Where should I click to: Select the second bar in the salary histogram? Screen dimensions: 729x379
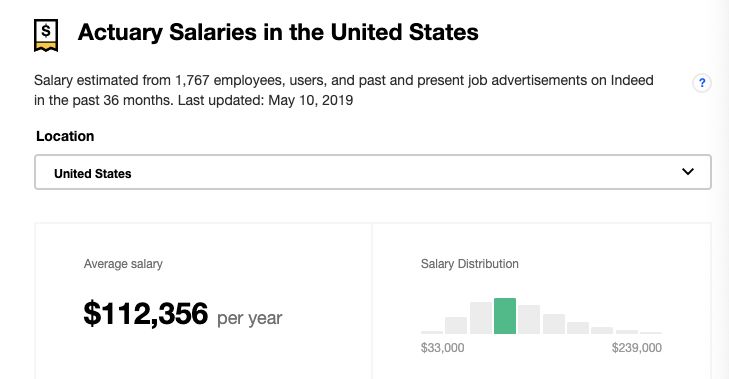(456, 326)
